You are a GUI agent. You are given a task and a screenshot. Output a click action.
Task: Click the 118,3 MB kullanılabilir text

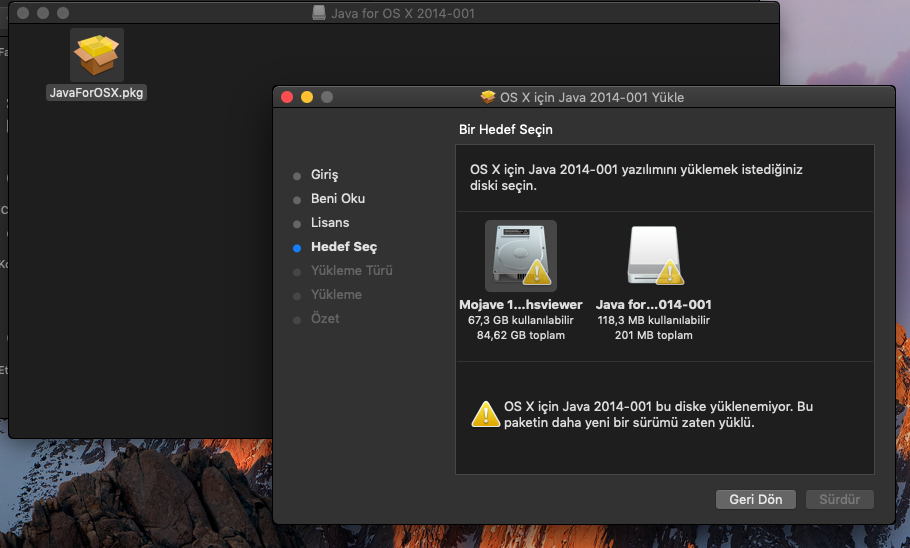click(653, 320)
